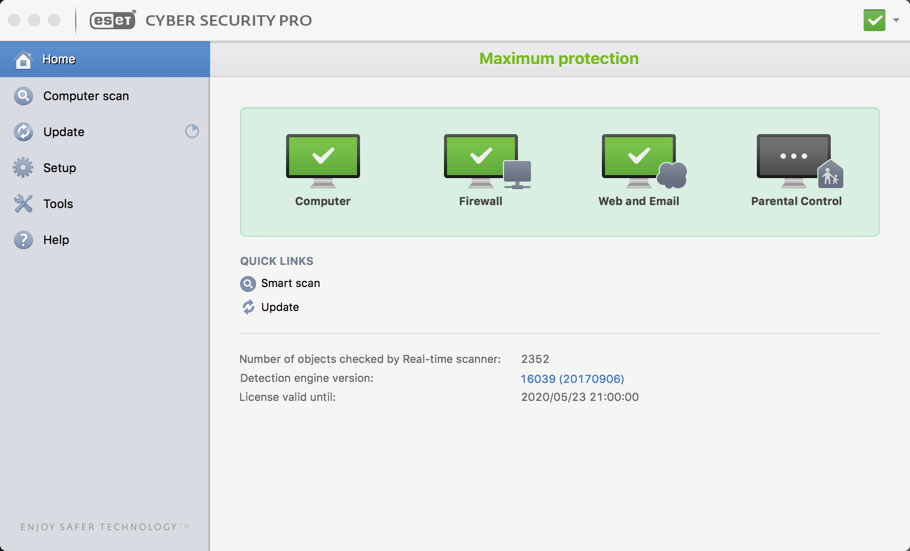Click the Update quick link text
The width and height of the screenshot is (910, 551).
coord(280,307)
